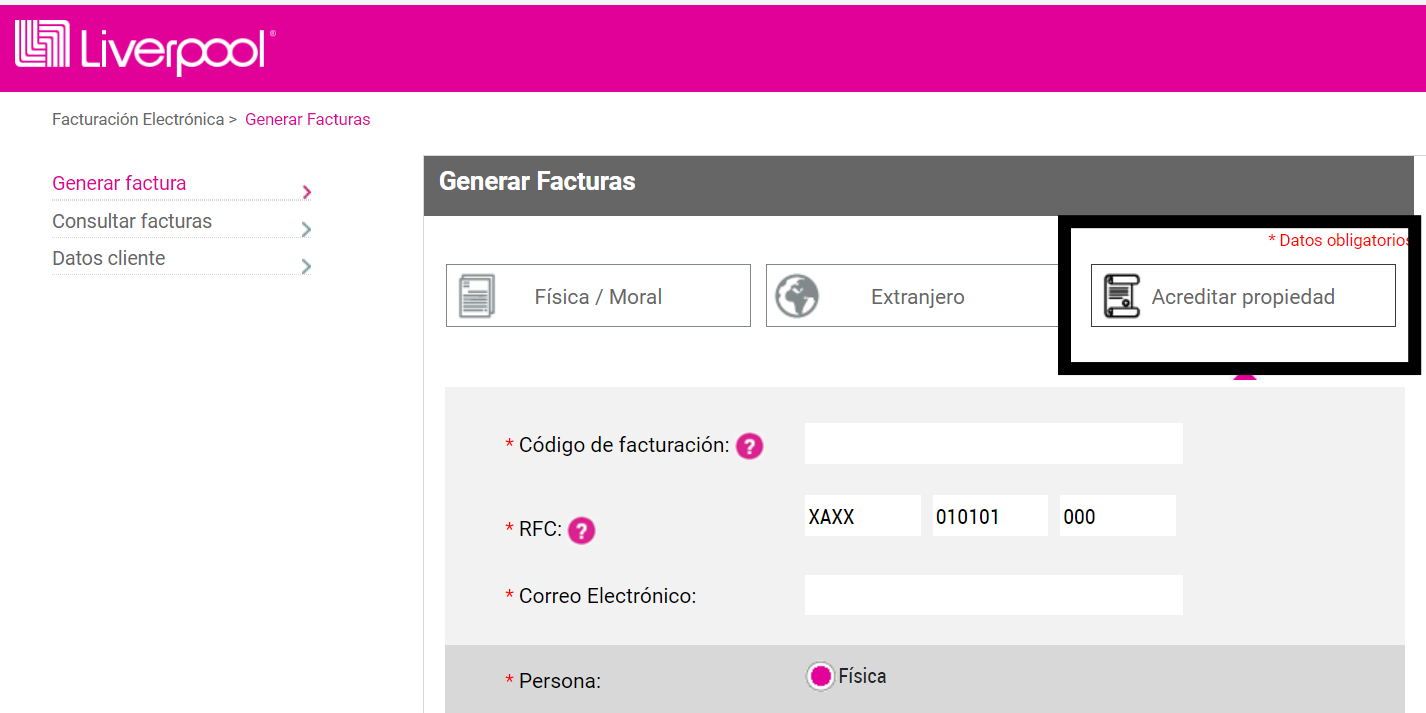Click the Extranjero globe icon
Screen dimensions: 1426x713
coord(796,296)
